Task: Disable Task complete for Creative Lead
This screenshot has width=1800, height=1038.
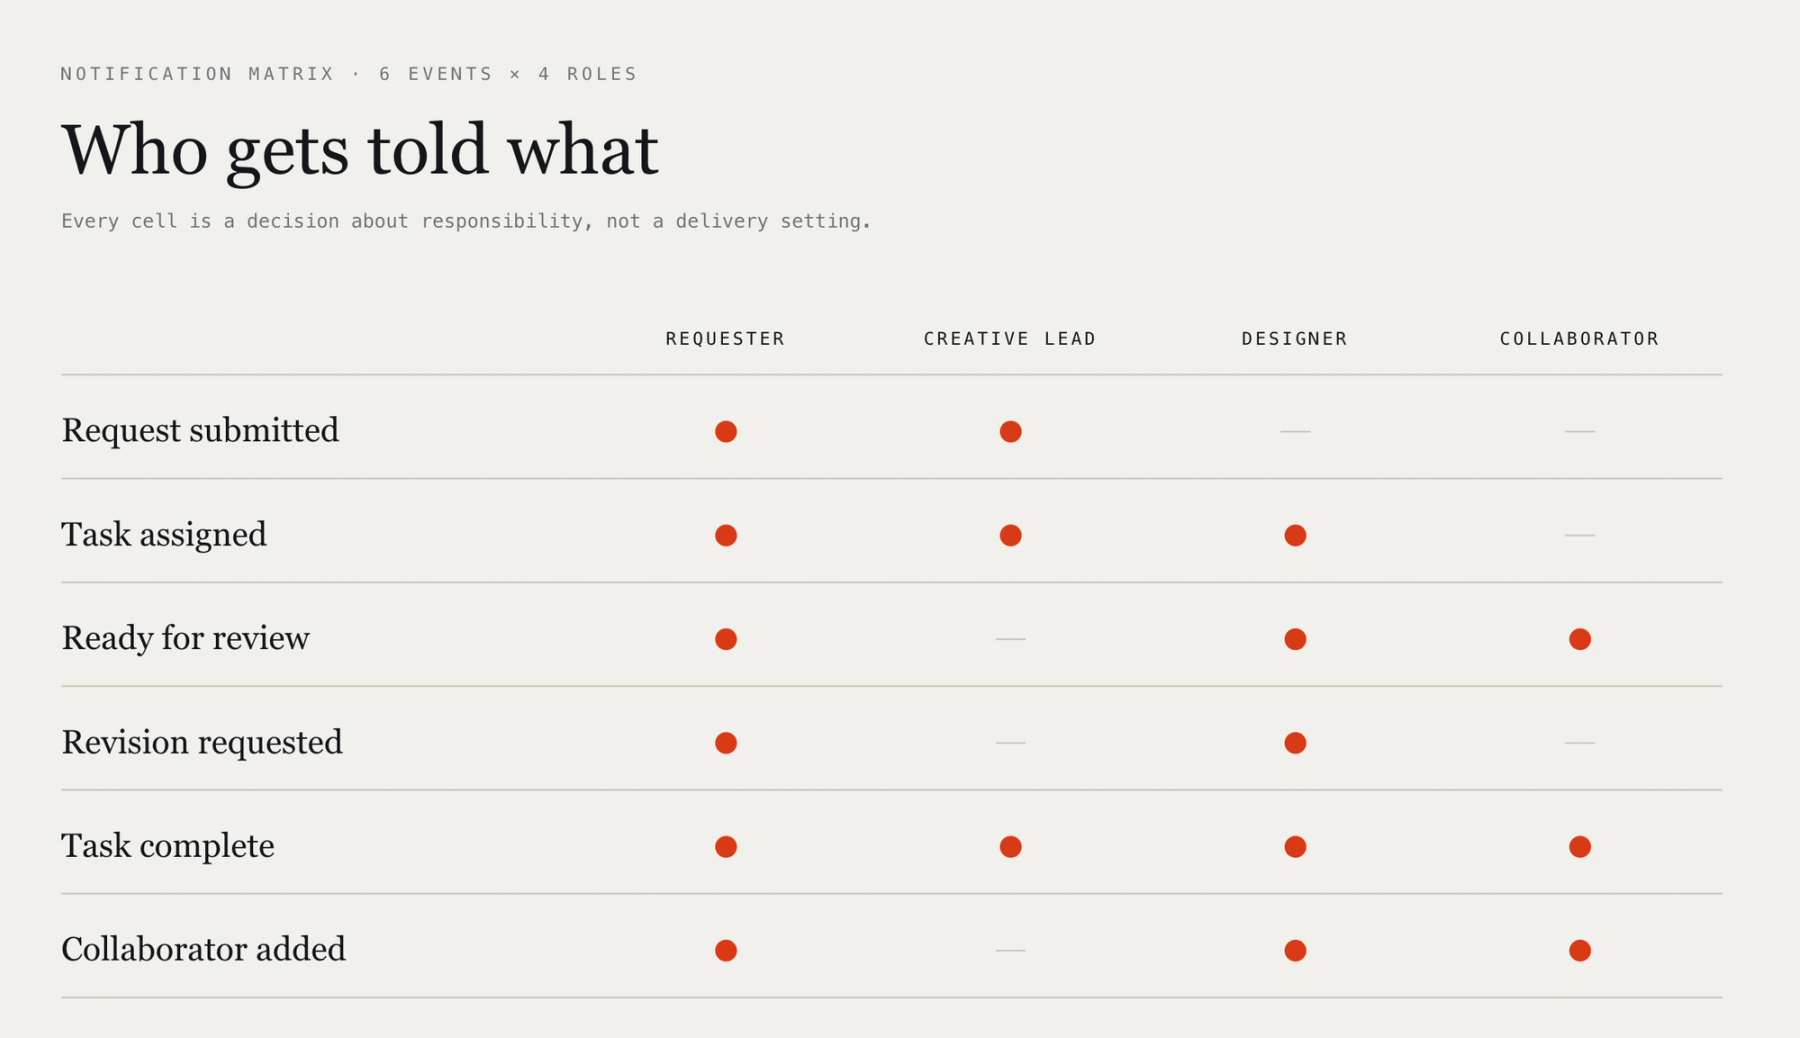Action: [x=1010, y=847]
